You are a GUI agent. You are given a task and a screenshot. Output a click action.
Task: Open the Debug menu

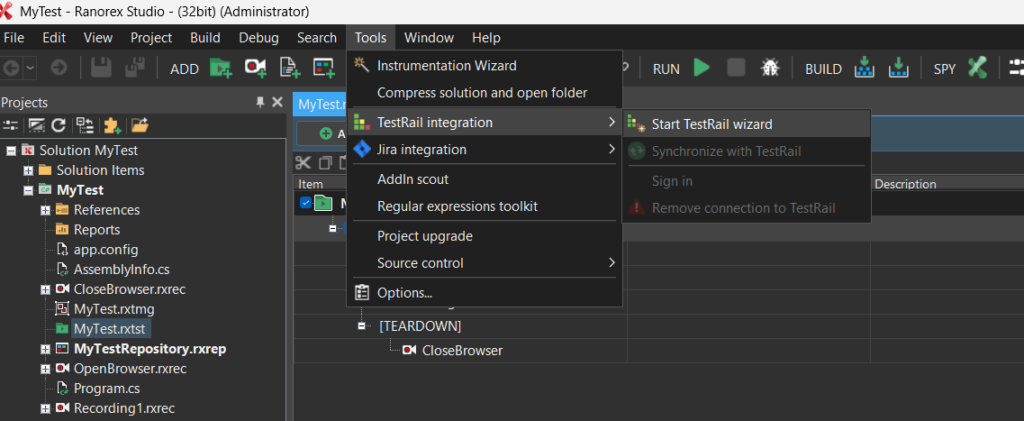(259, 38)
